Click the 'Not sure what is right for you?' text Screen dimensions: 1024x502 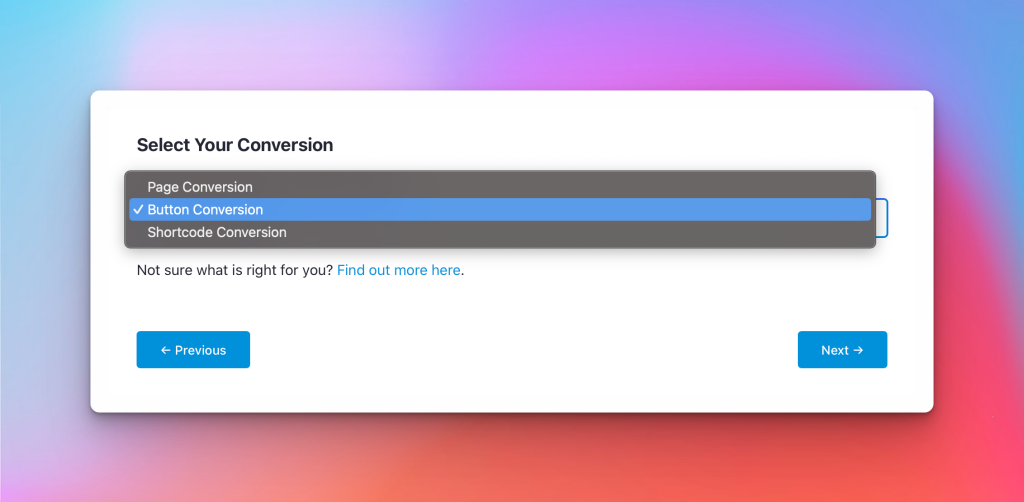pos(235,270)
